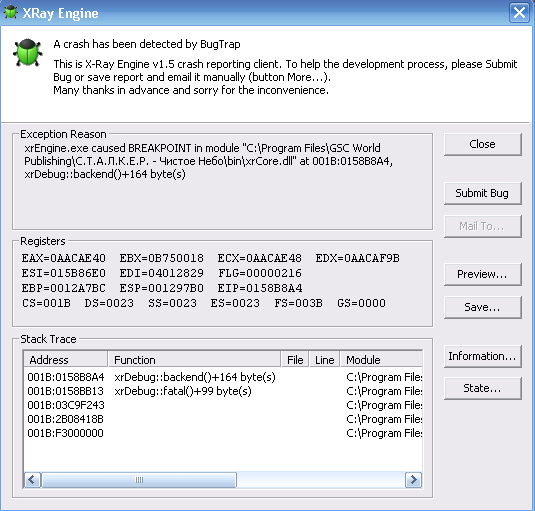Click the Function column header
535x511 pixels.
194,360
